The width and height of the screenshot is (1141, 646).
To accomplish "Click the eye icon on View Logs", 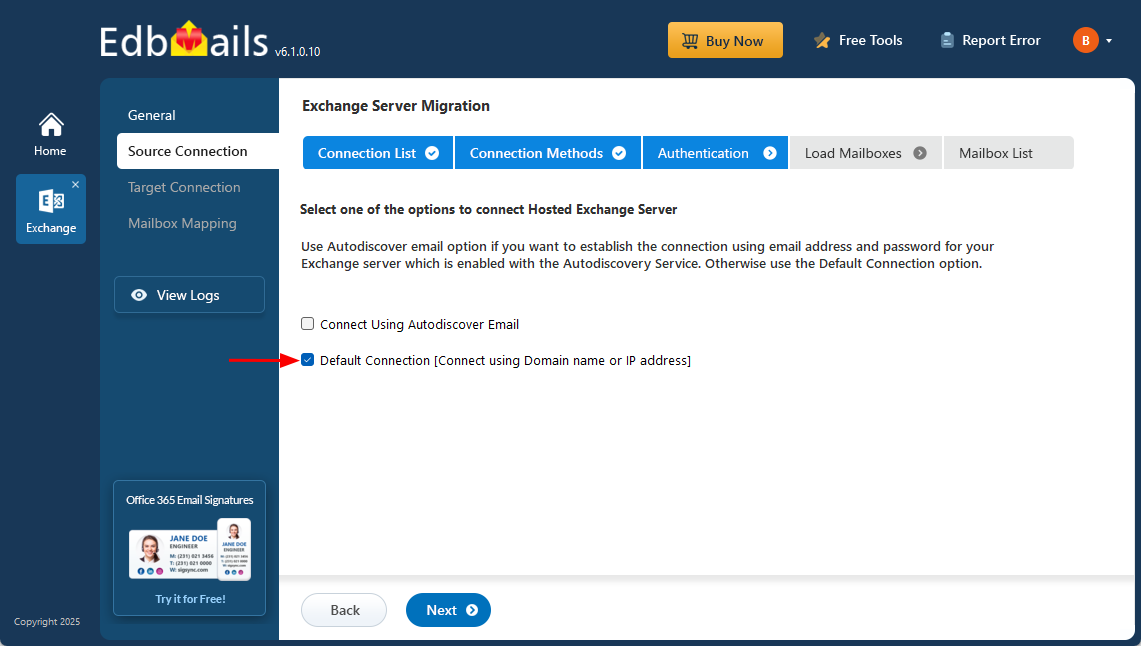I will click(x=139, y=295).
